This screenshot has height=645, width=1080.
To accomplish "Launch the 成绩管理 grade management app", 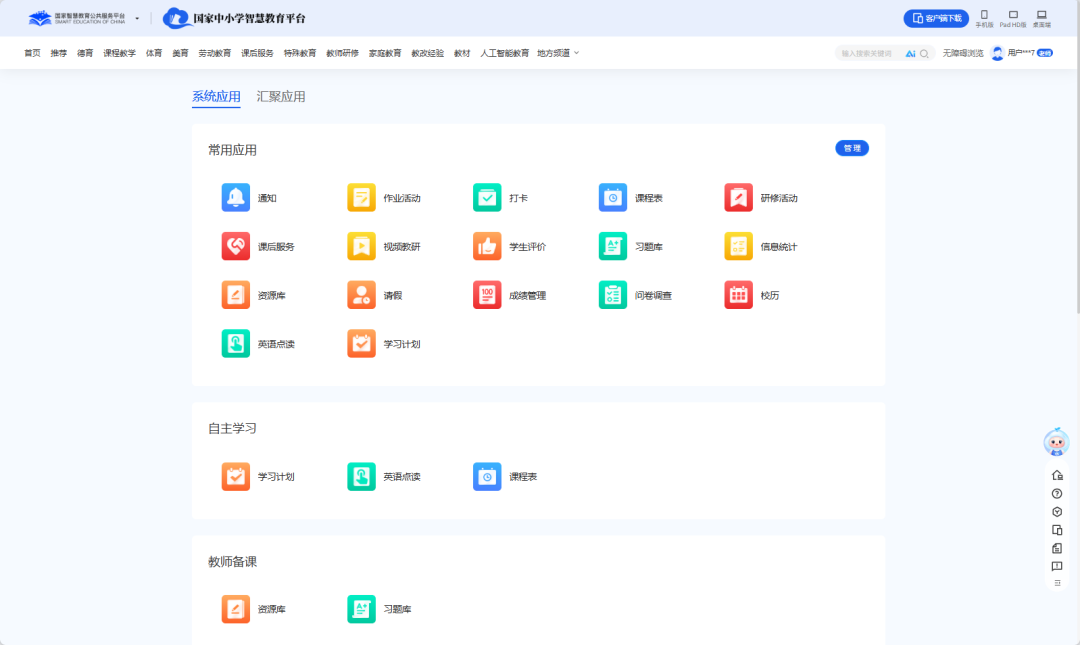I will click(x=487, y=295).
